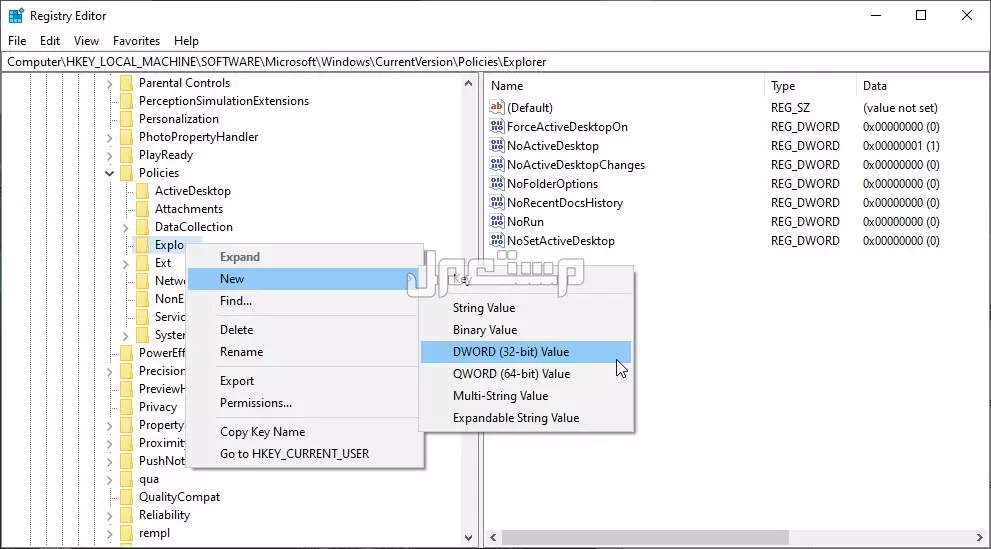Click the tree pane scroll-down arrow
Screen dimensions: 991x549
tap(468, 538)
